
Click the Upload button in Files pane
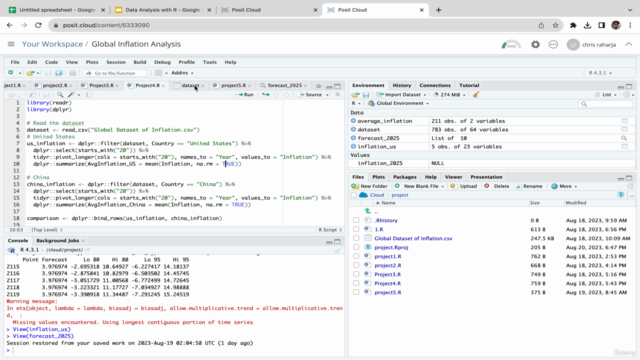(x=464, y=186)
